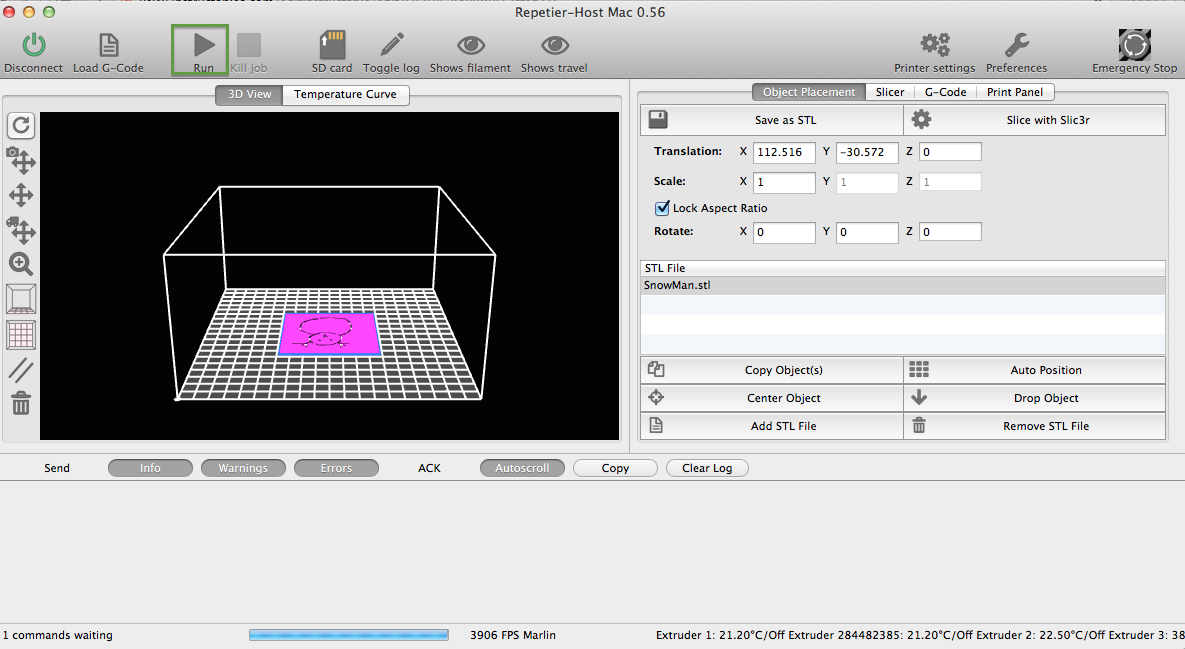The image size is (1185, 649).
Task: Open Preferences wrench icon
Action: click(x=1016, y=45)
